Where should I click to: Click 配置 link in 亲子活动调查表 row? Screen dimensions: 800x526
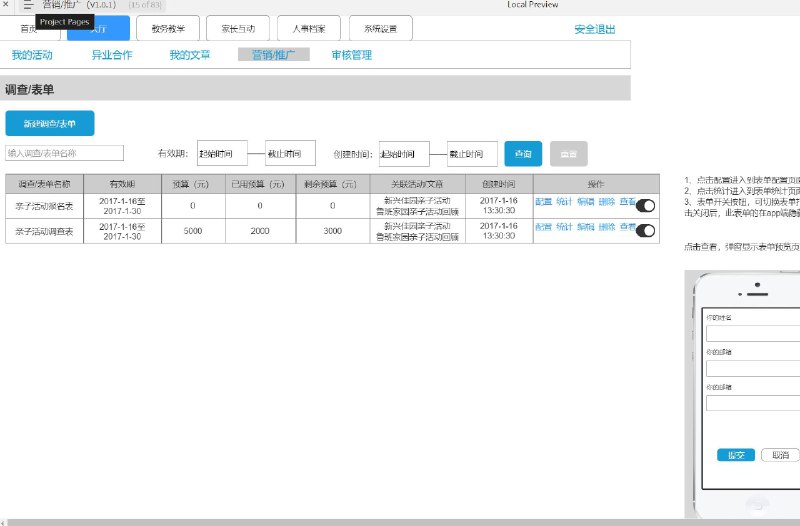point(543,227)
